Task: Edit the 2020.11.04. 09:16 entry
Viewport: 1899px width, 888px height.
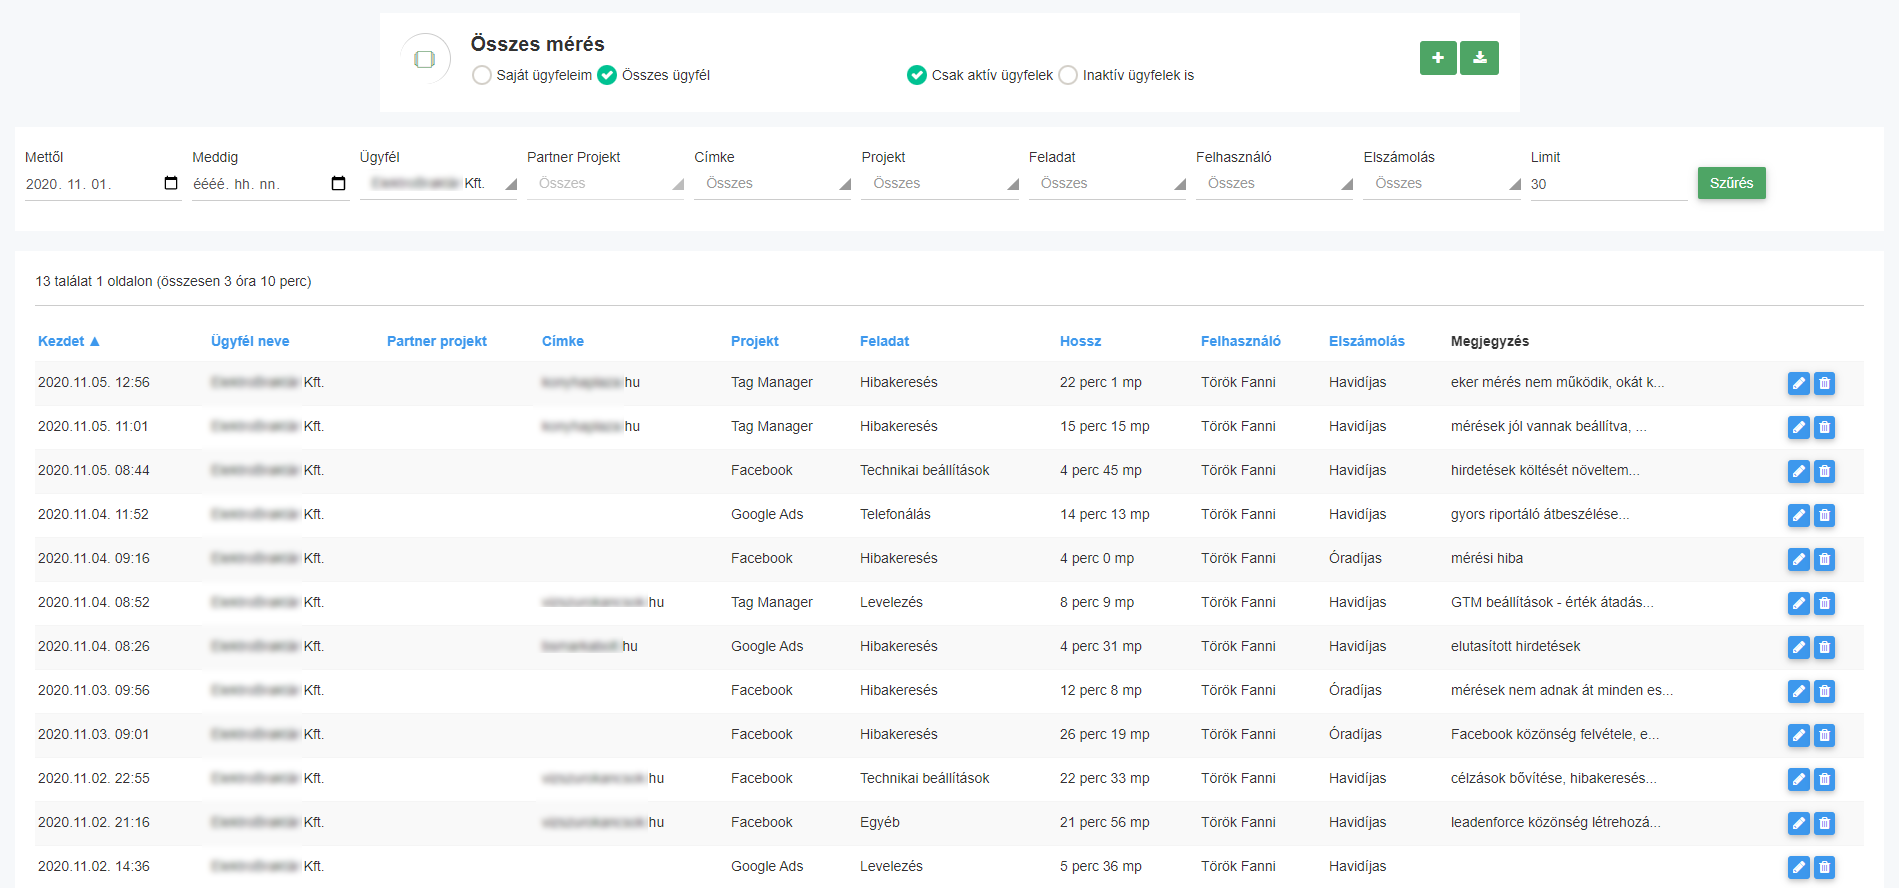Action: [x=1798, y=559]
